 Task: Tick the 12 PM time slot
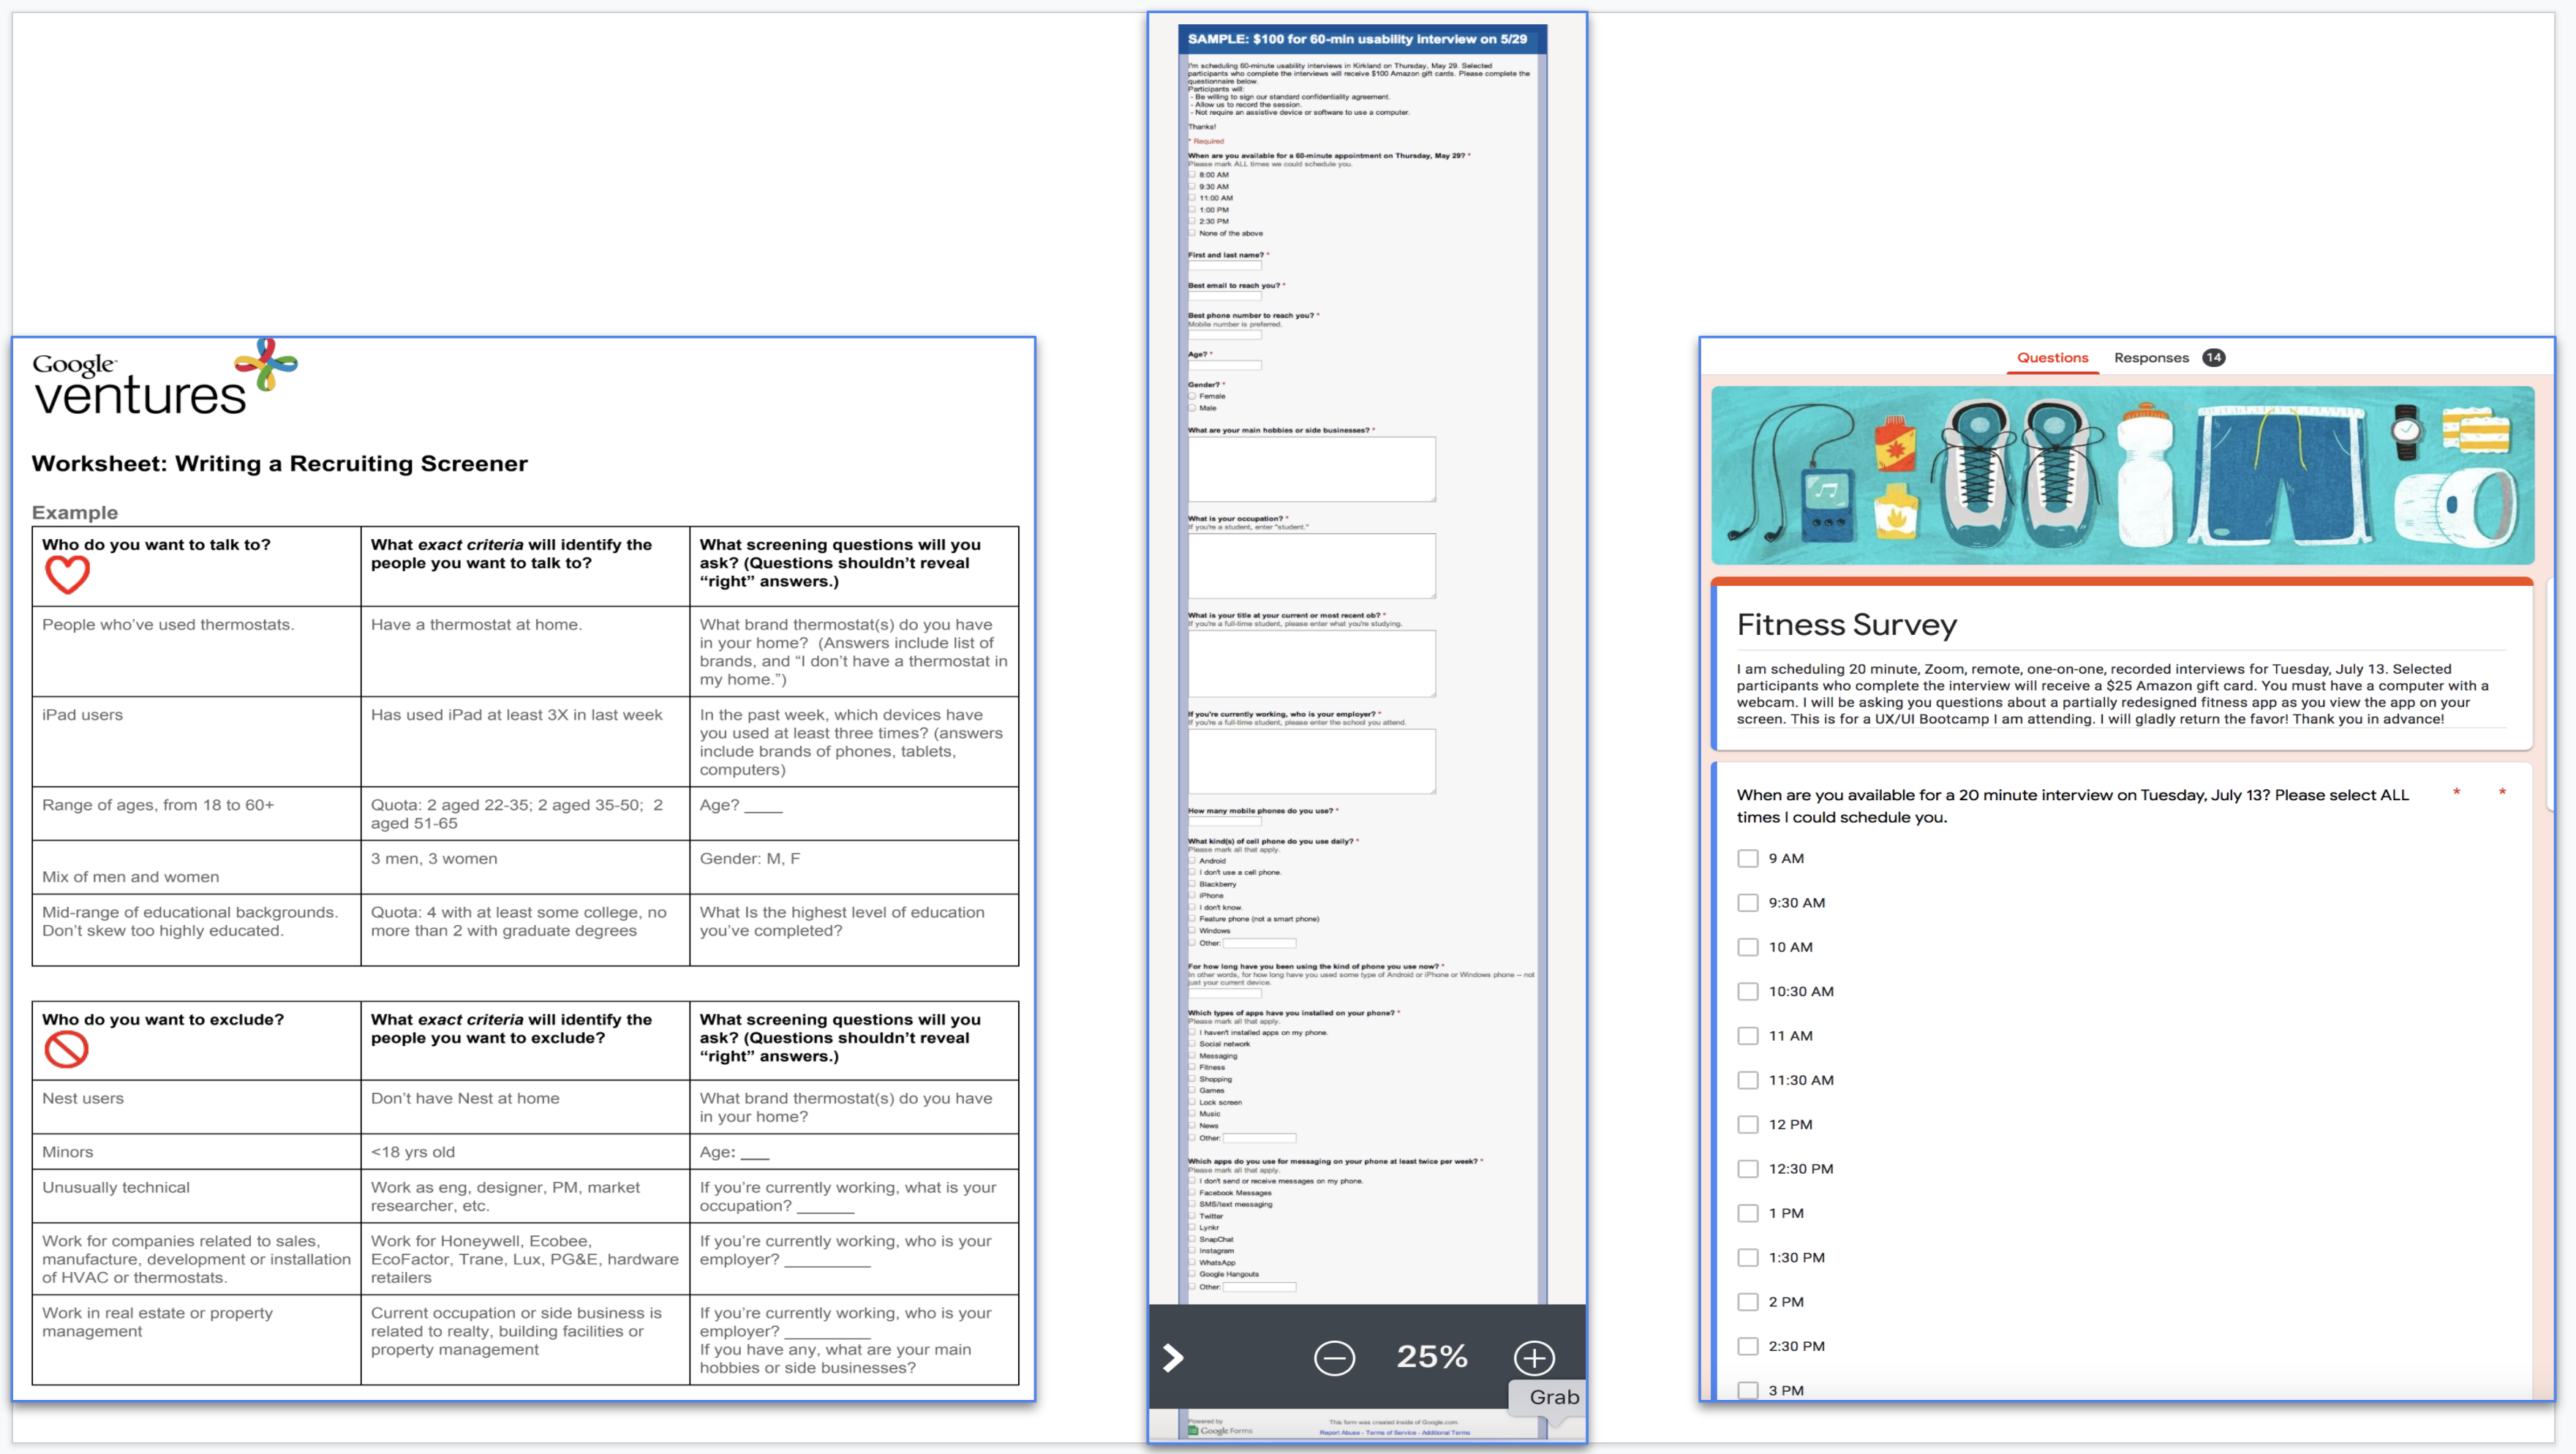(1748, 1125)
